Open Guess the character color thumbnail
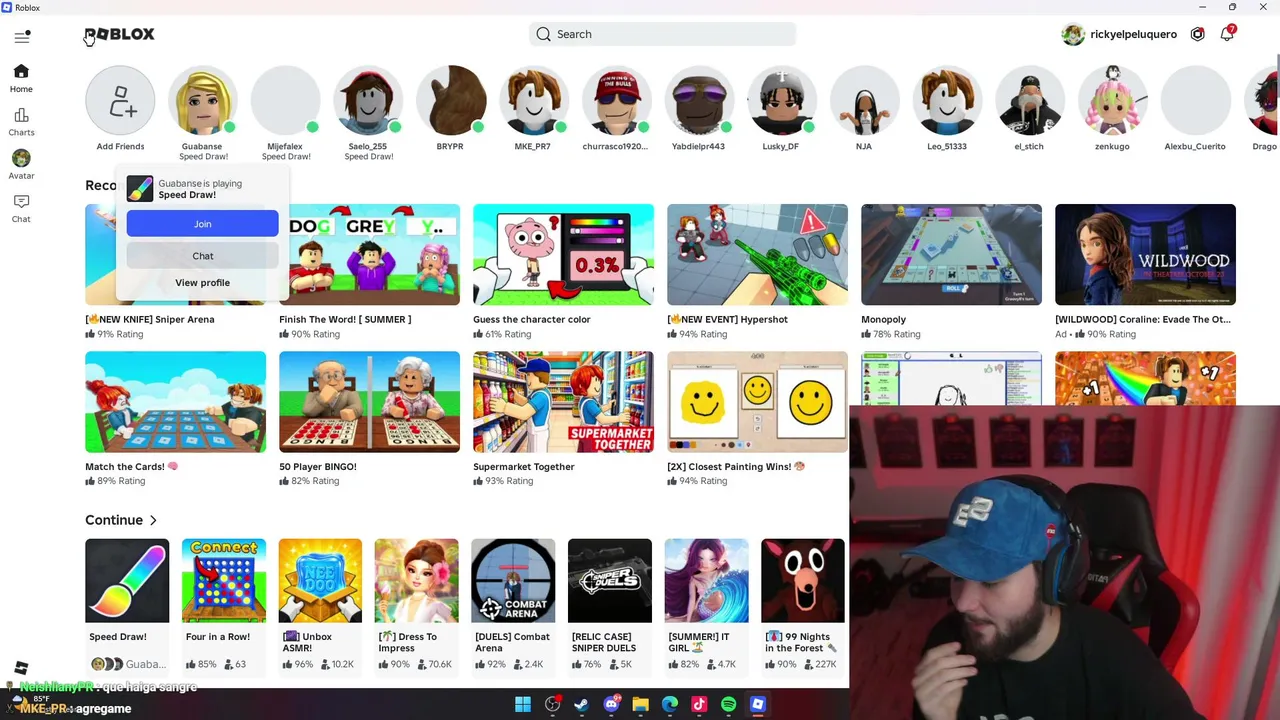 pos(563,254)
